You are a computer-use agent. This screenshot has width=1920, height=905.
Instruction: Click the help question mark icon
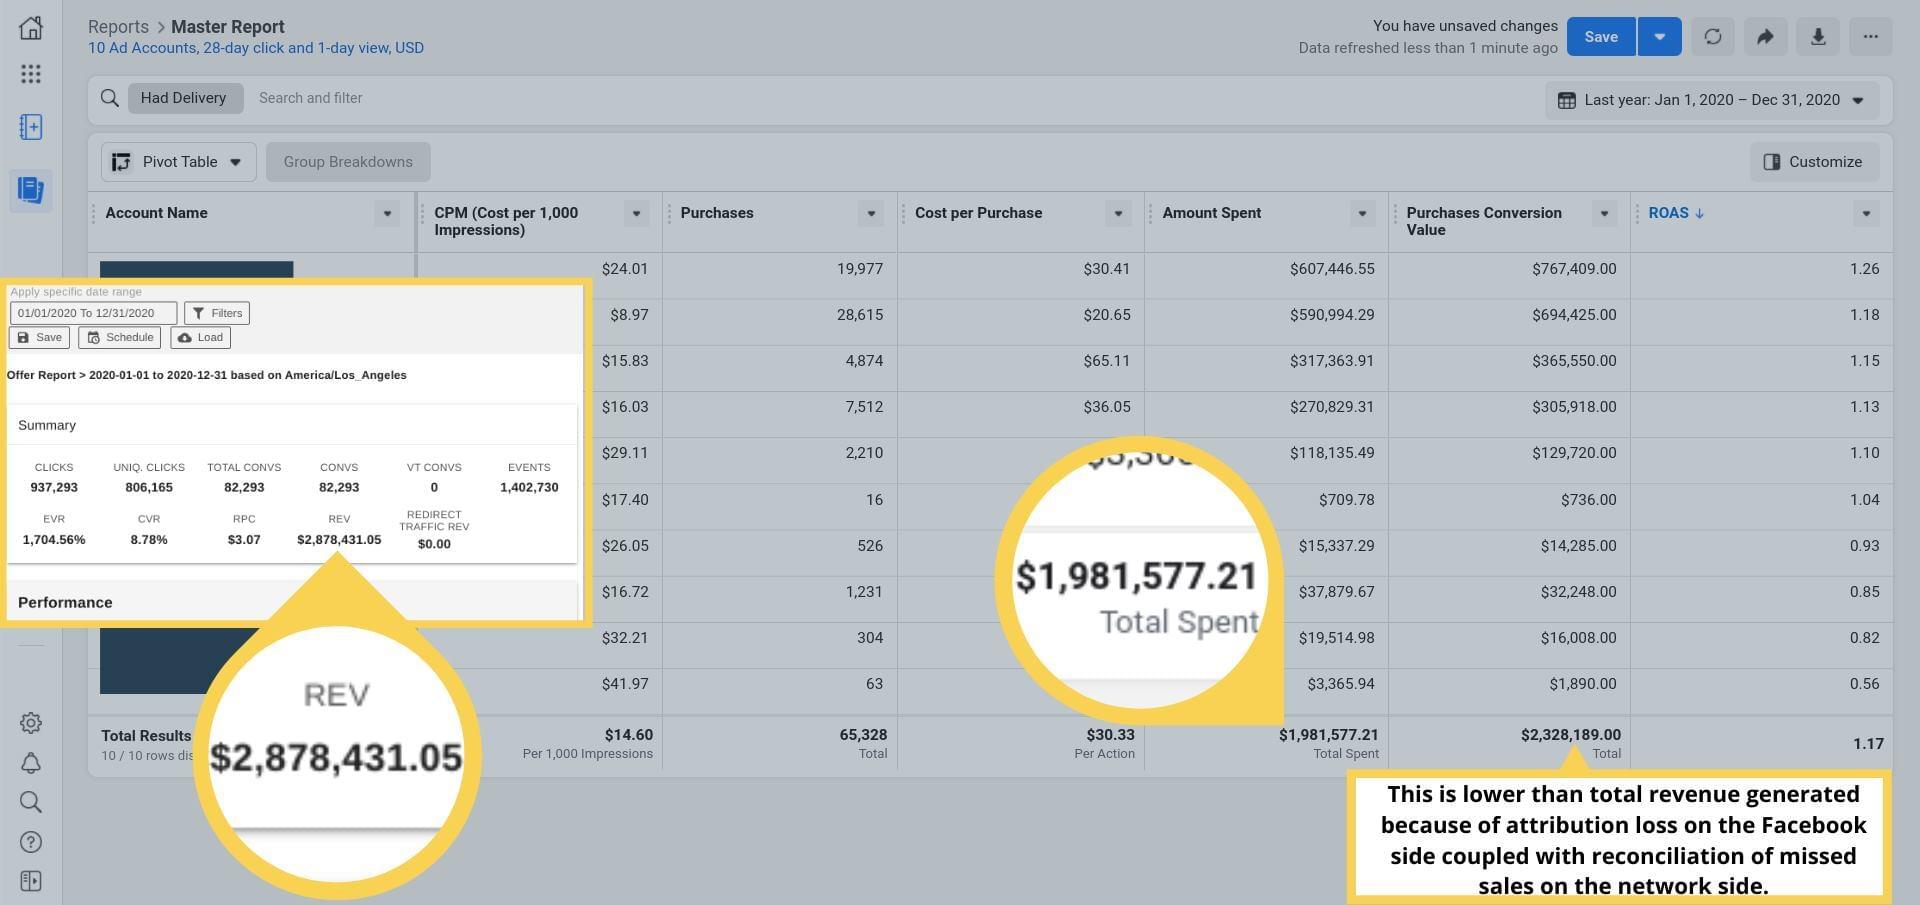(x=31, y=842)
